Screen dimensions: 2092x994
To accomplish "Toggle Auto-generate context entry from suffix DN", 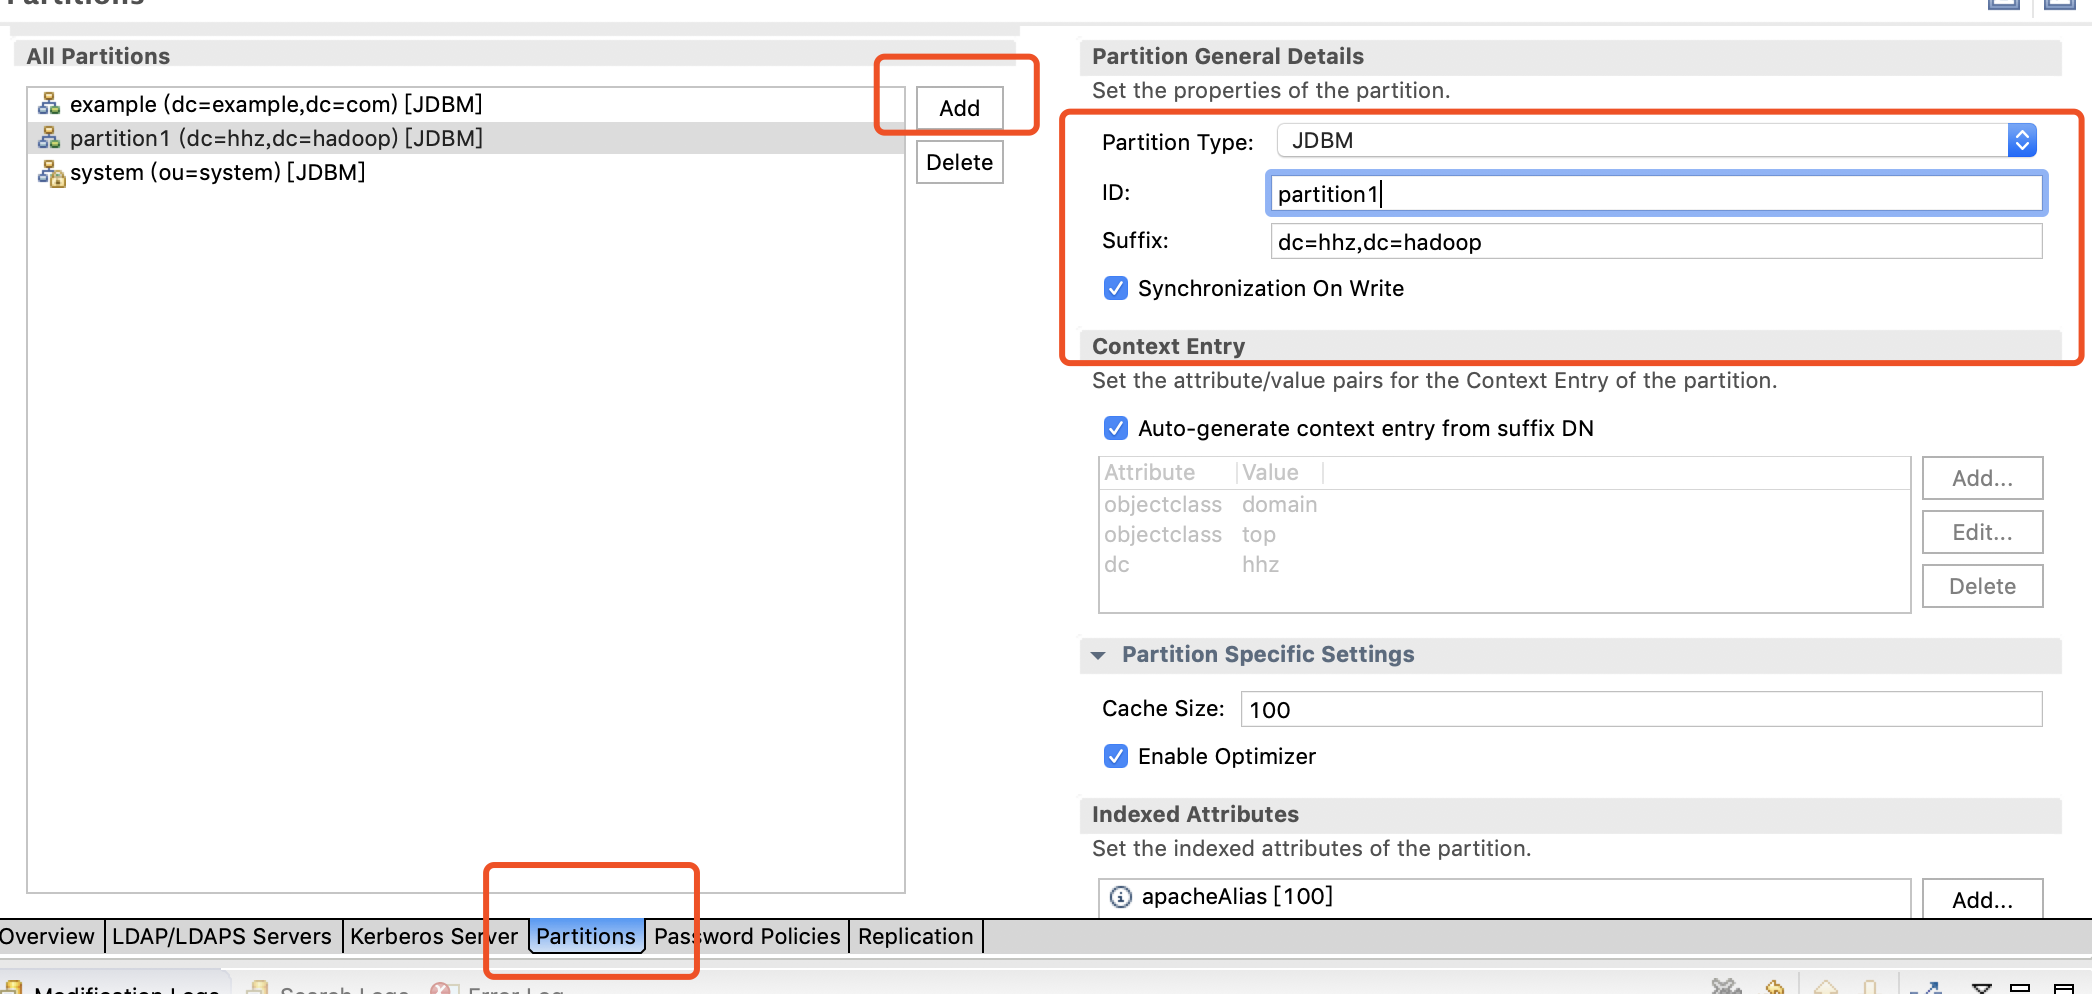I will (1115, 428).
